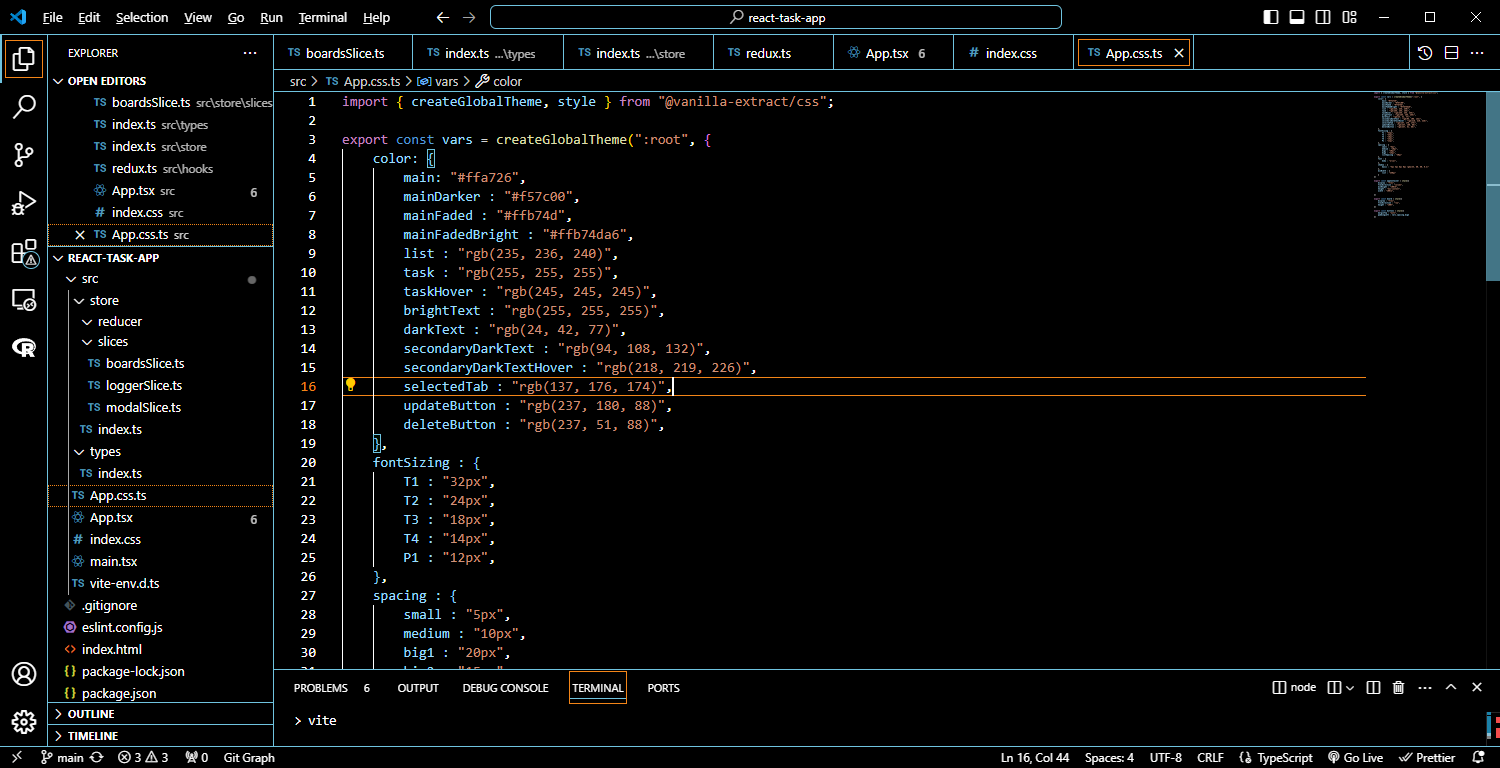
Task: Open notifications bell in status bar
Action: pyautogui.click(x=1478, y=757)
